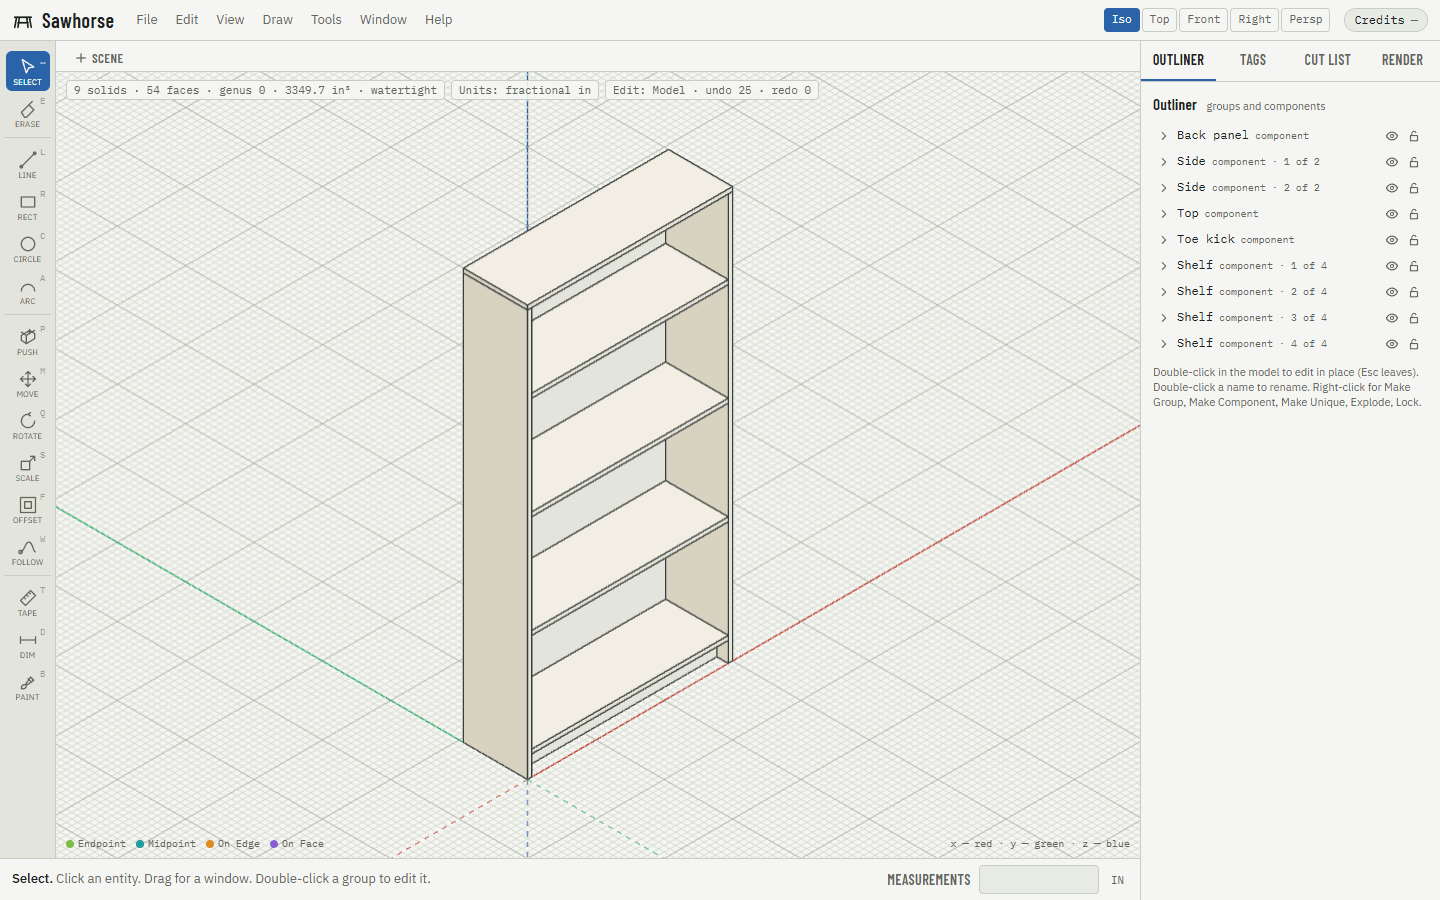The image size is (1440, 900).
Task: Lock Shelf 4 of 4 component
Action: click(1414, 344)
